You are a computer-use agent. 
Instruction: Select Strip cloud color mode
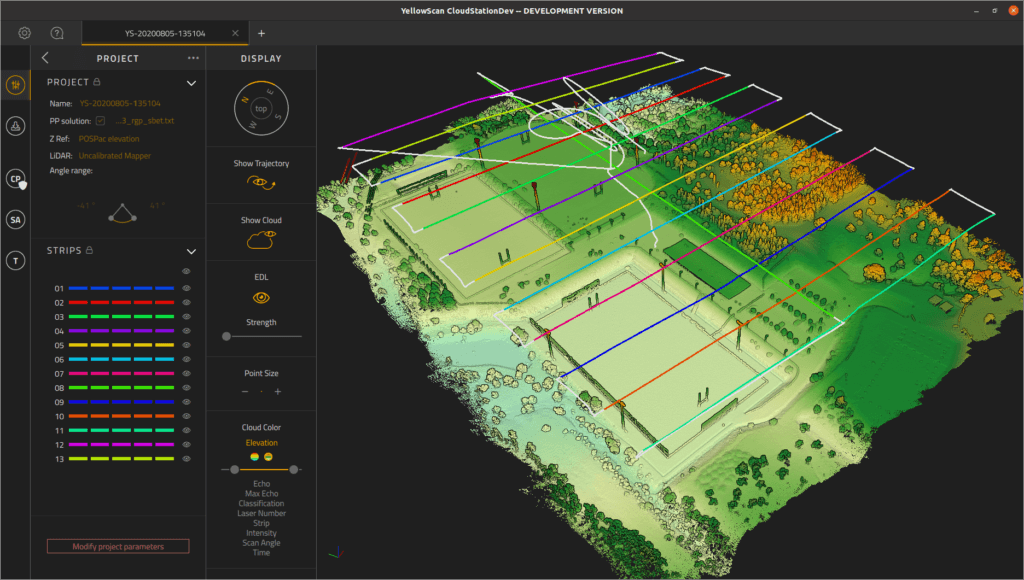pos(261,523)
